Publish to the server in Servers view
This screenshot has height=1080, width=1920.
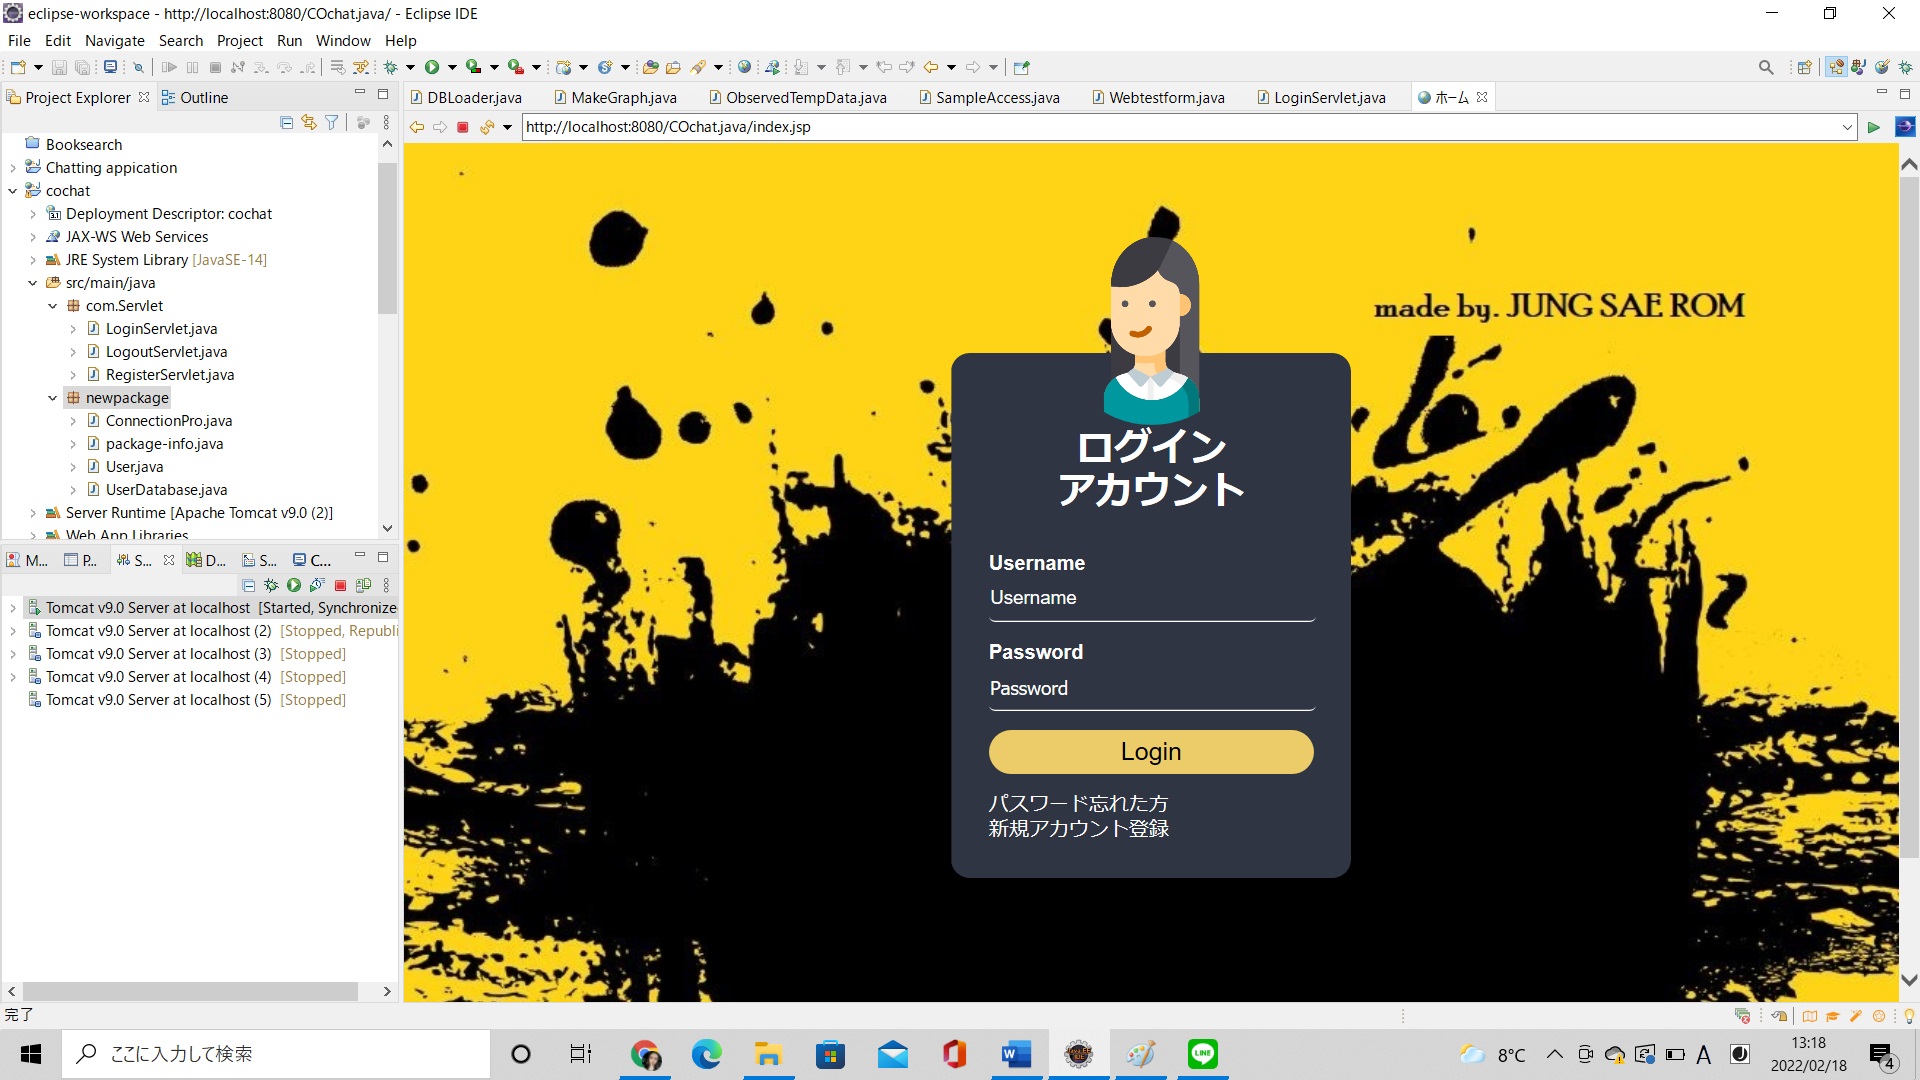363,585
